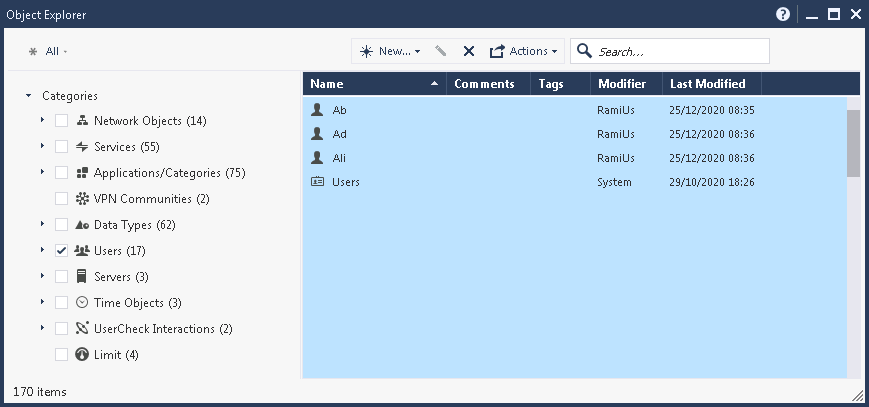Click the Limit category icon
869x407 pixels.
click(82, 355)
